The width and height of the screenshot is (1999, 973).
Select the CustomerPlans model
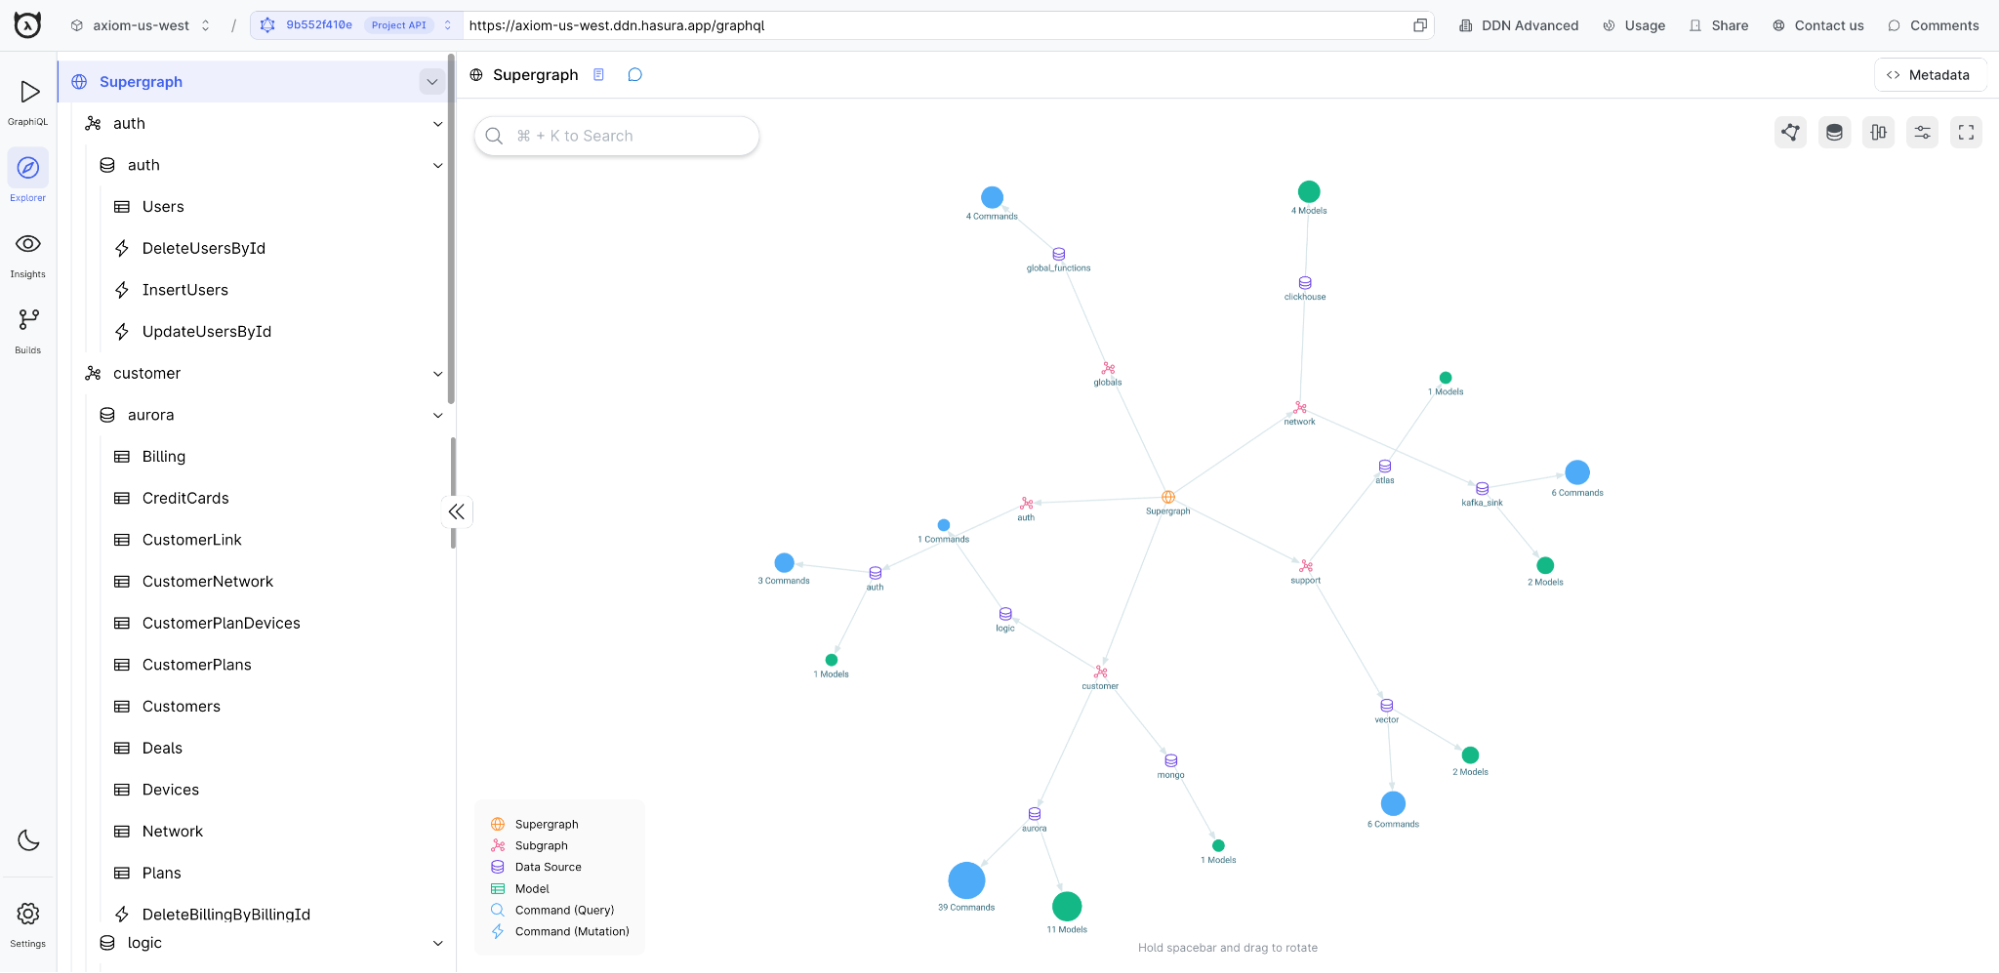[197, 666]
